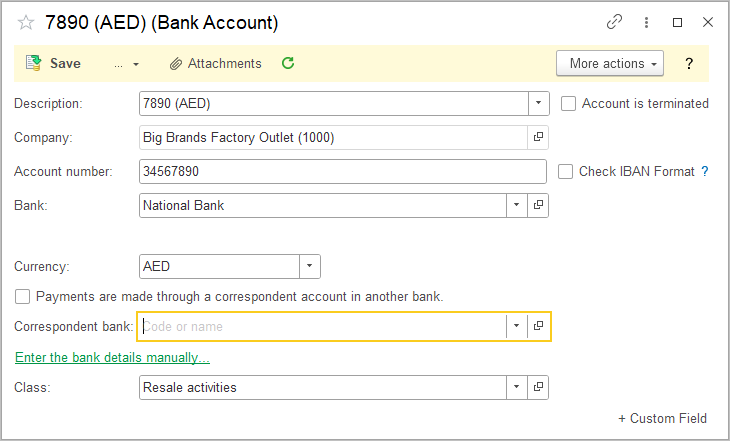730x441 pixels.
Task: Open the Attachments section
Action: click(215, 63)
